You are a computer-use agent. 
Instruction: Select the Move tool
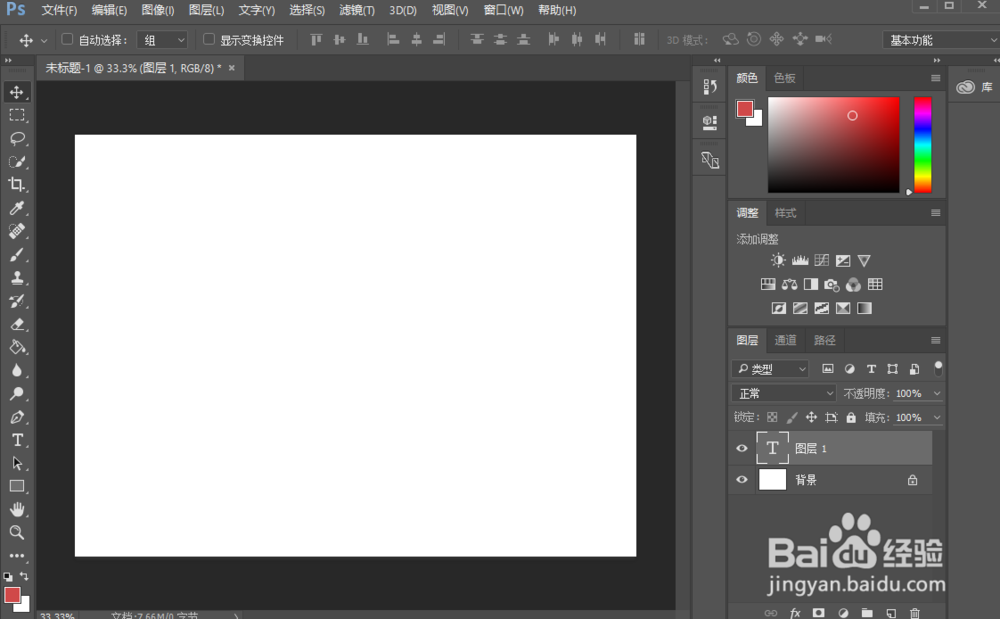pos(17,92)
